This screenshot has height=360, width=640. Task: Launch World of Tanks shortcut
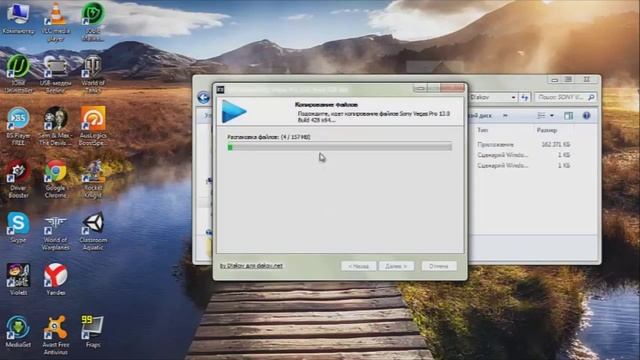tap(93, 73)
